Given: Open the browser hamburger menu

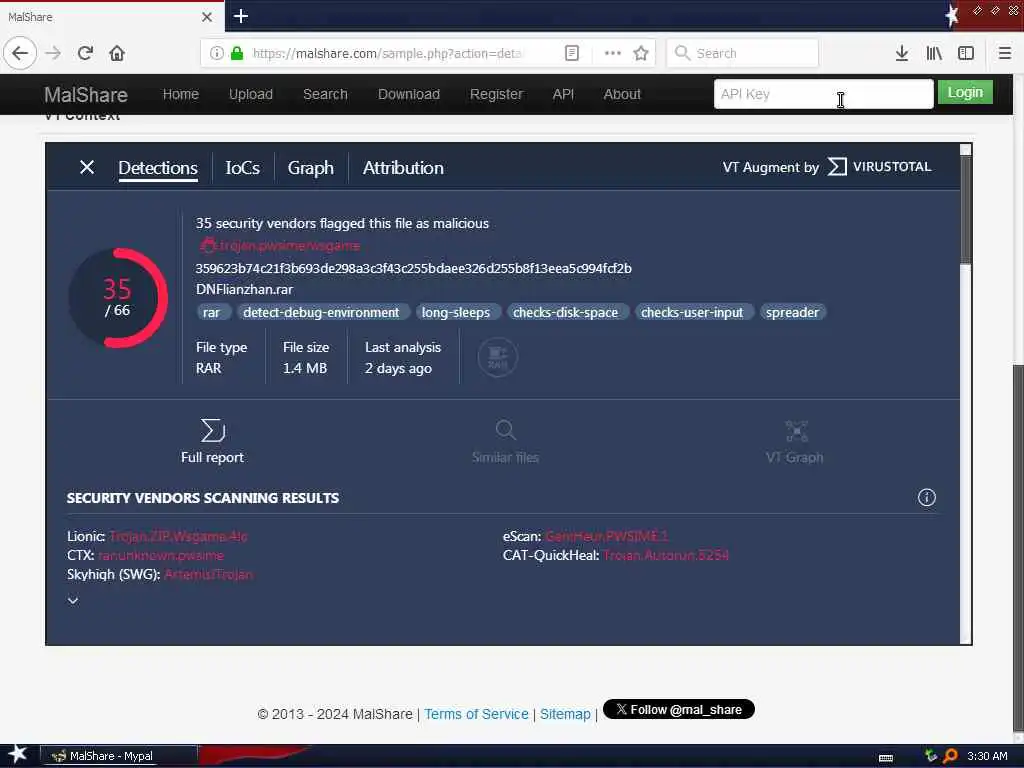Looking at the screenshot, I should [x=1004, y=53].
